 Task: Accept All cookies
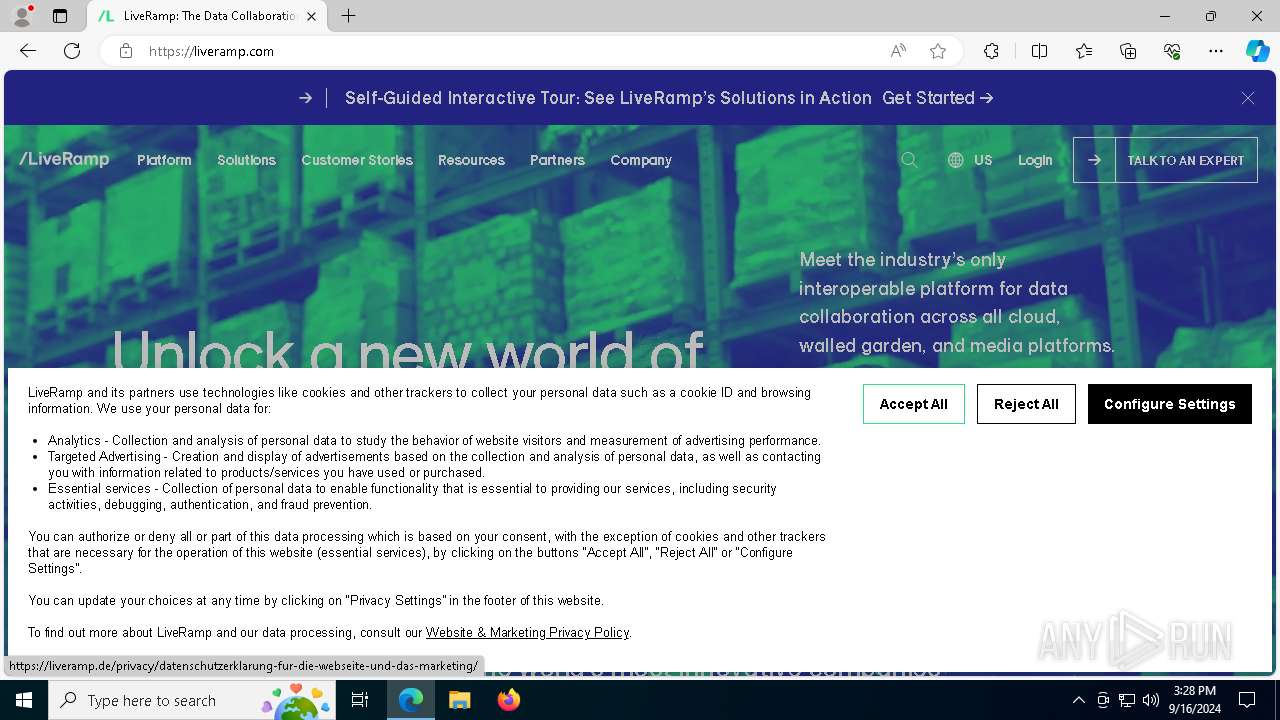tap(913, 404)
